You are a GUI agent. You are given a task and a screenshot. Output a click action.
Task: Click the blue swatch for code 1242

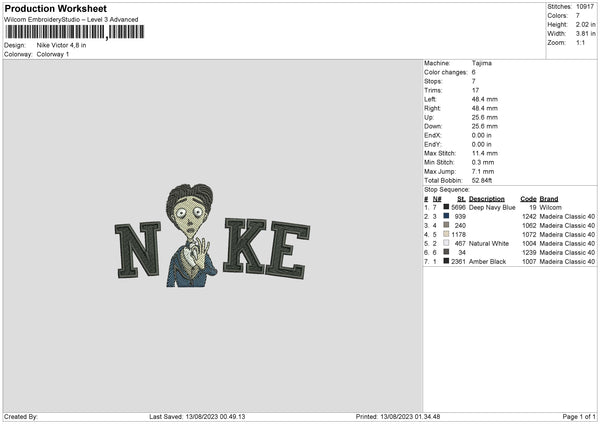[x=446, y=216]
